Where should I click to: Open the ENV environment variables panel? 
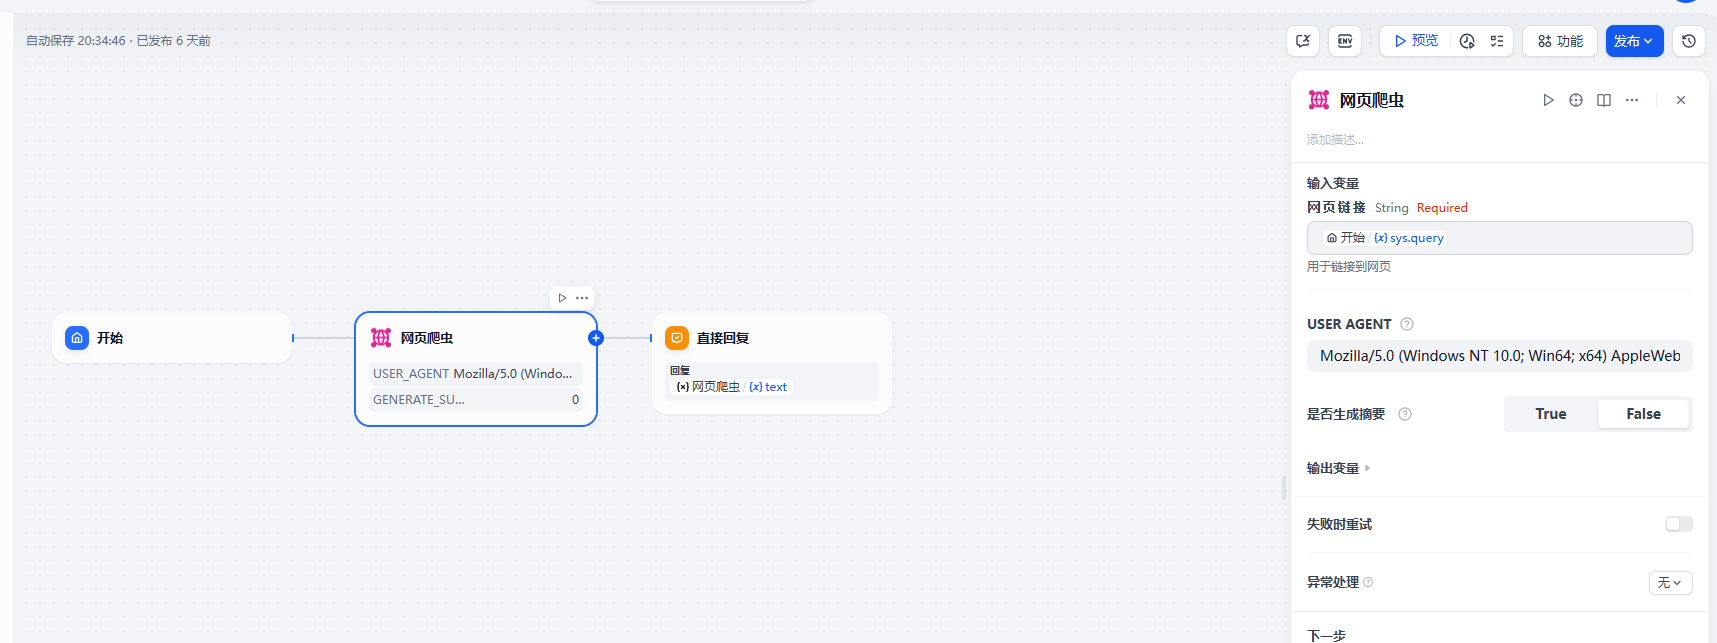point(1345,41)
